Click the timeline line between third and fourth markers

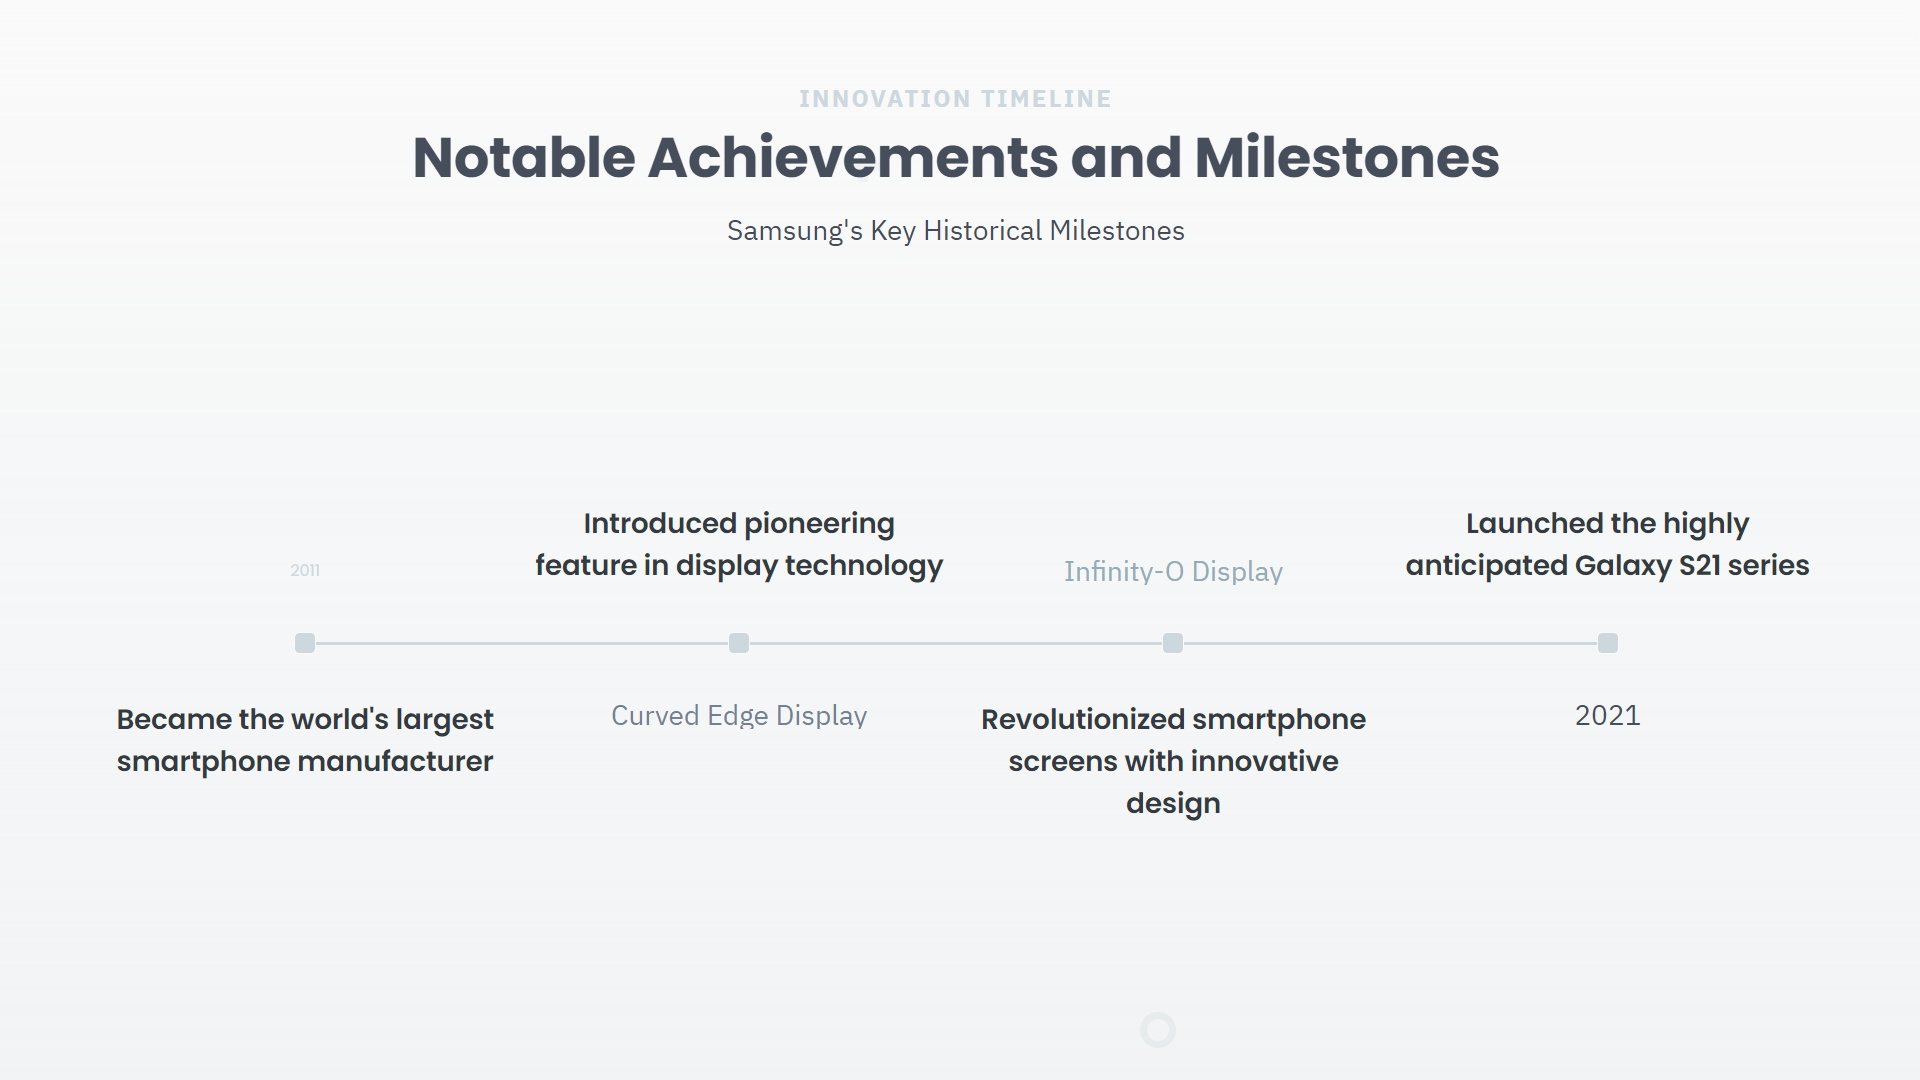tap(1390, 643)
